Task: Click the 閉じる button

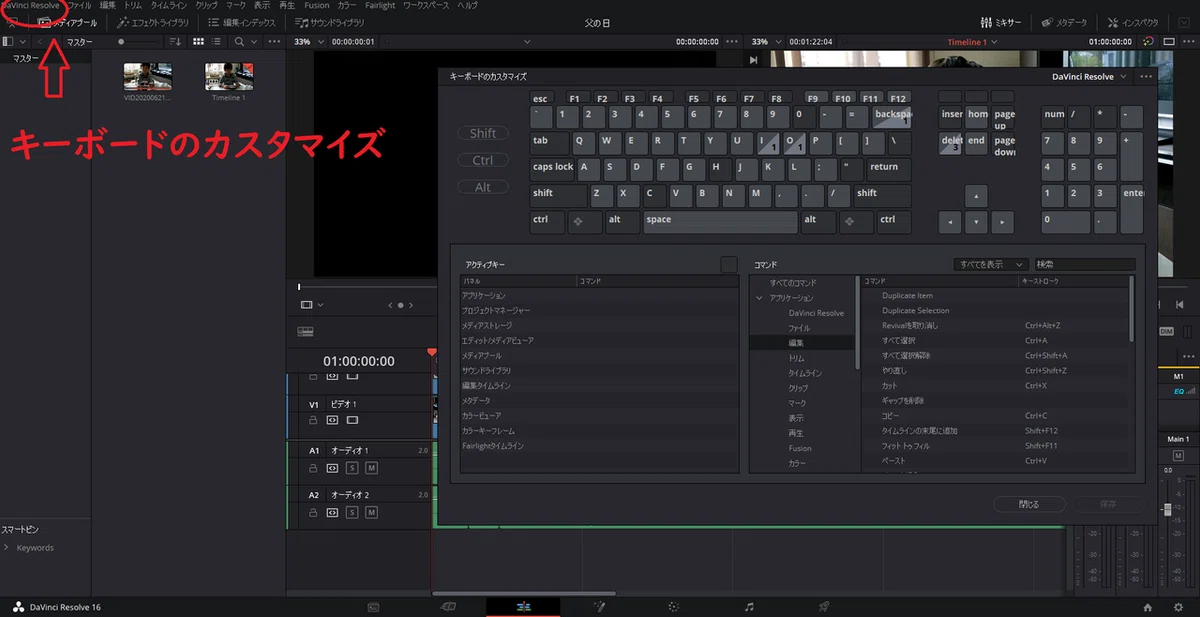Action: pyautogui.click(x=1029, y=504)
